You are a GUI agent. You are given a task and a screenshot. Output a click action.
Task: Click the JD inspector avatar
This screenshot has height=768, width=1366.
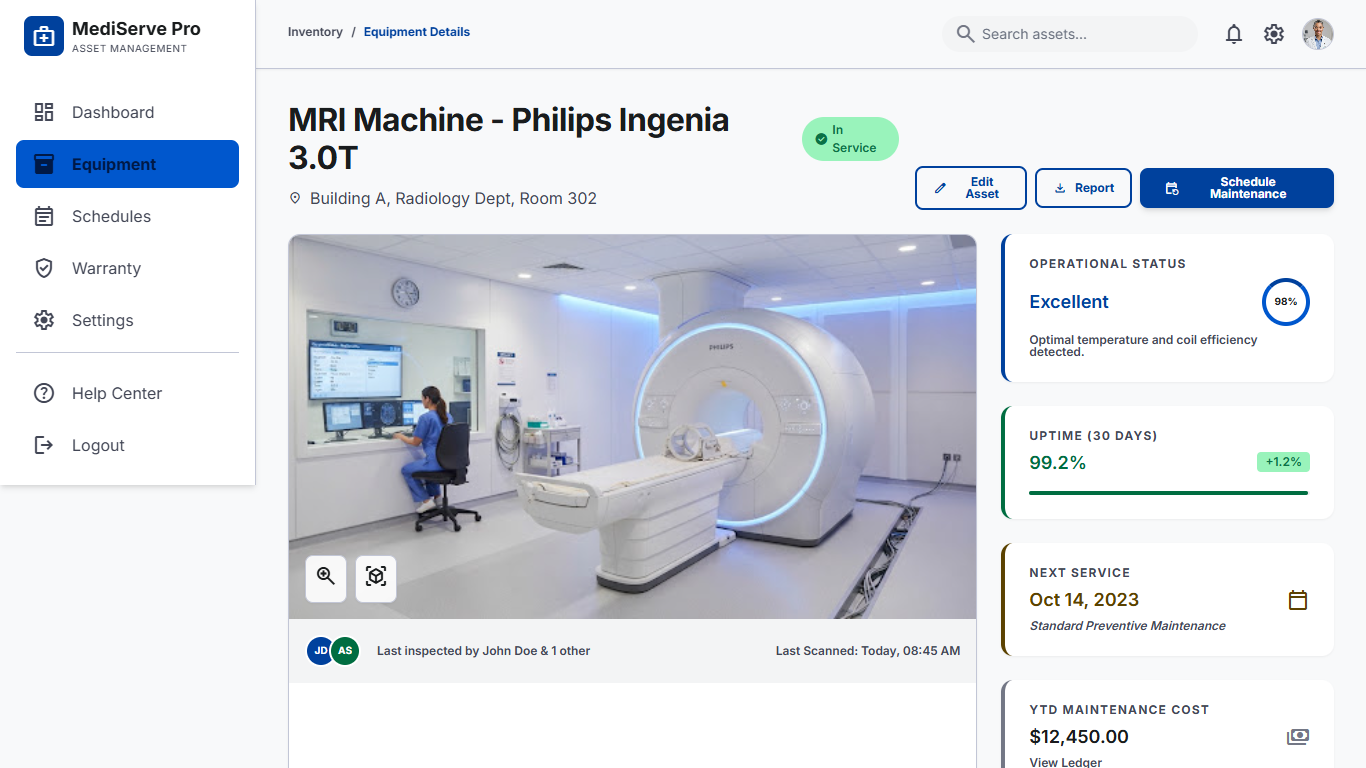(321, 651)
